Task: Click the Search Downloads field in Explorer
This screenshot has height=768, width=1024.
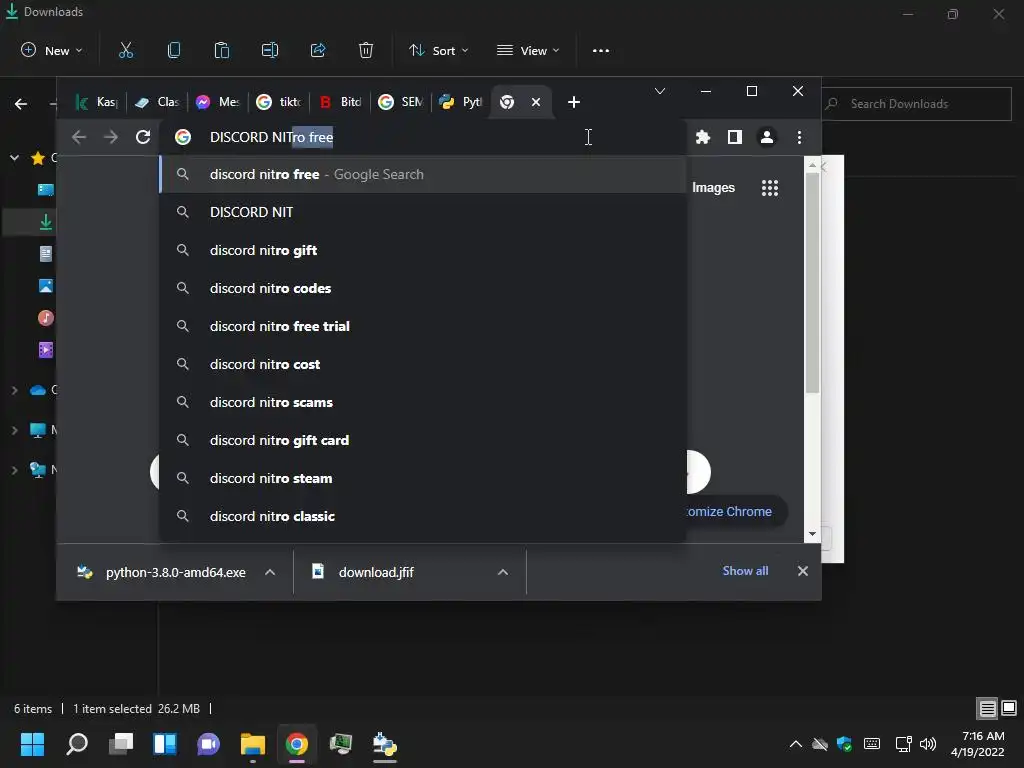Action: [x=916, y=104]
